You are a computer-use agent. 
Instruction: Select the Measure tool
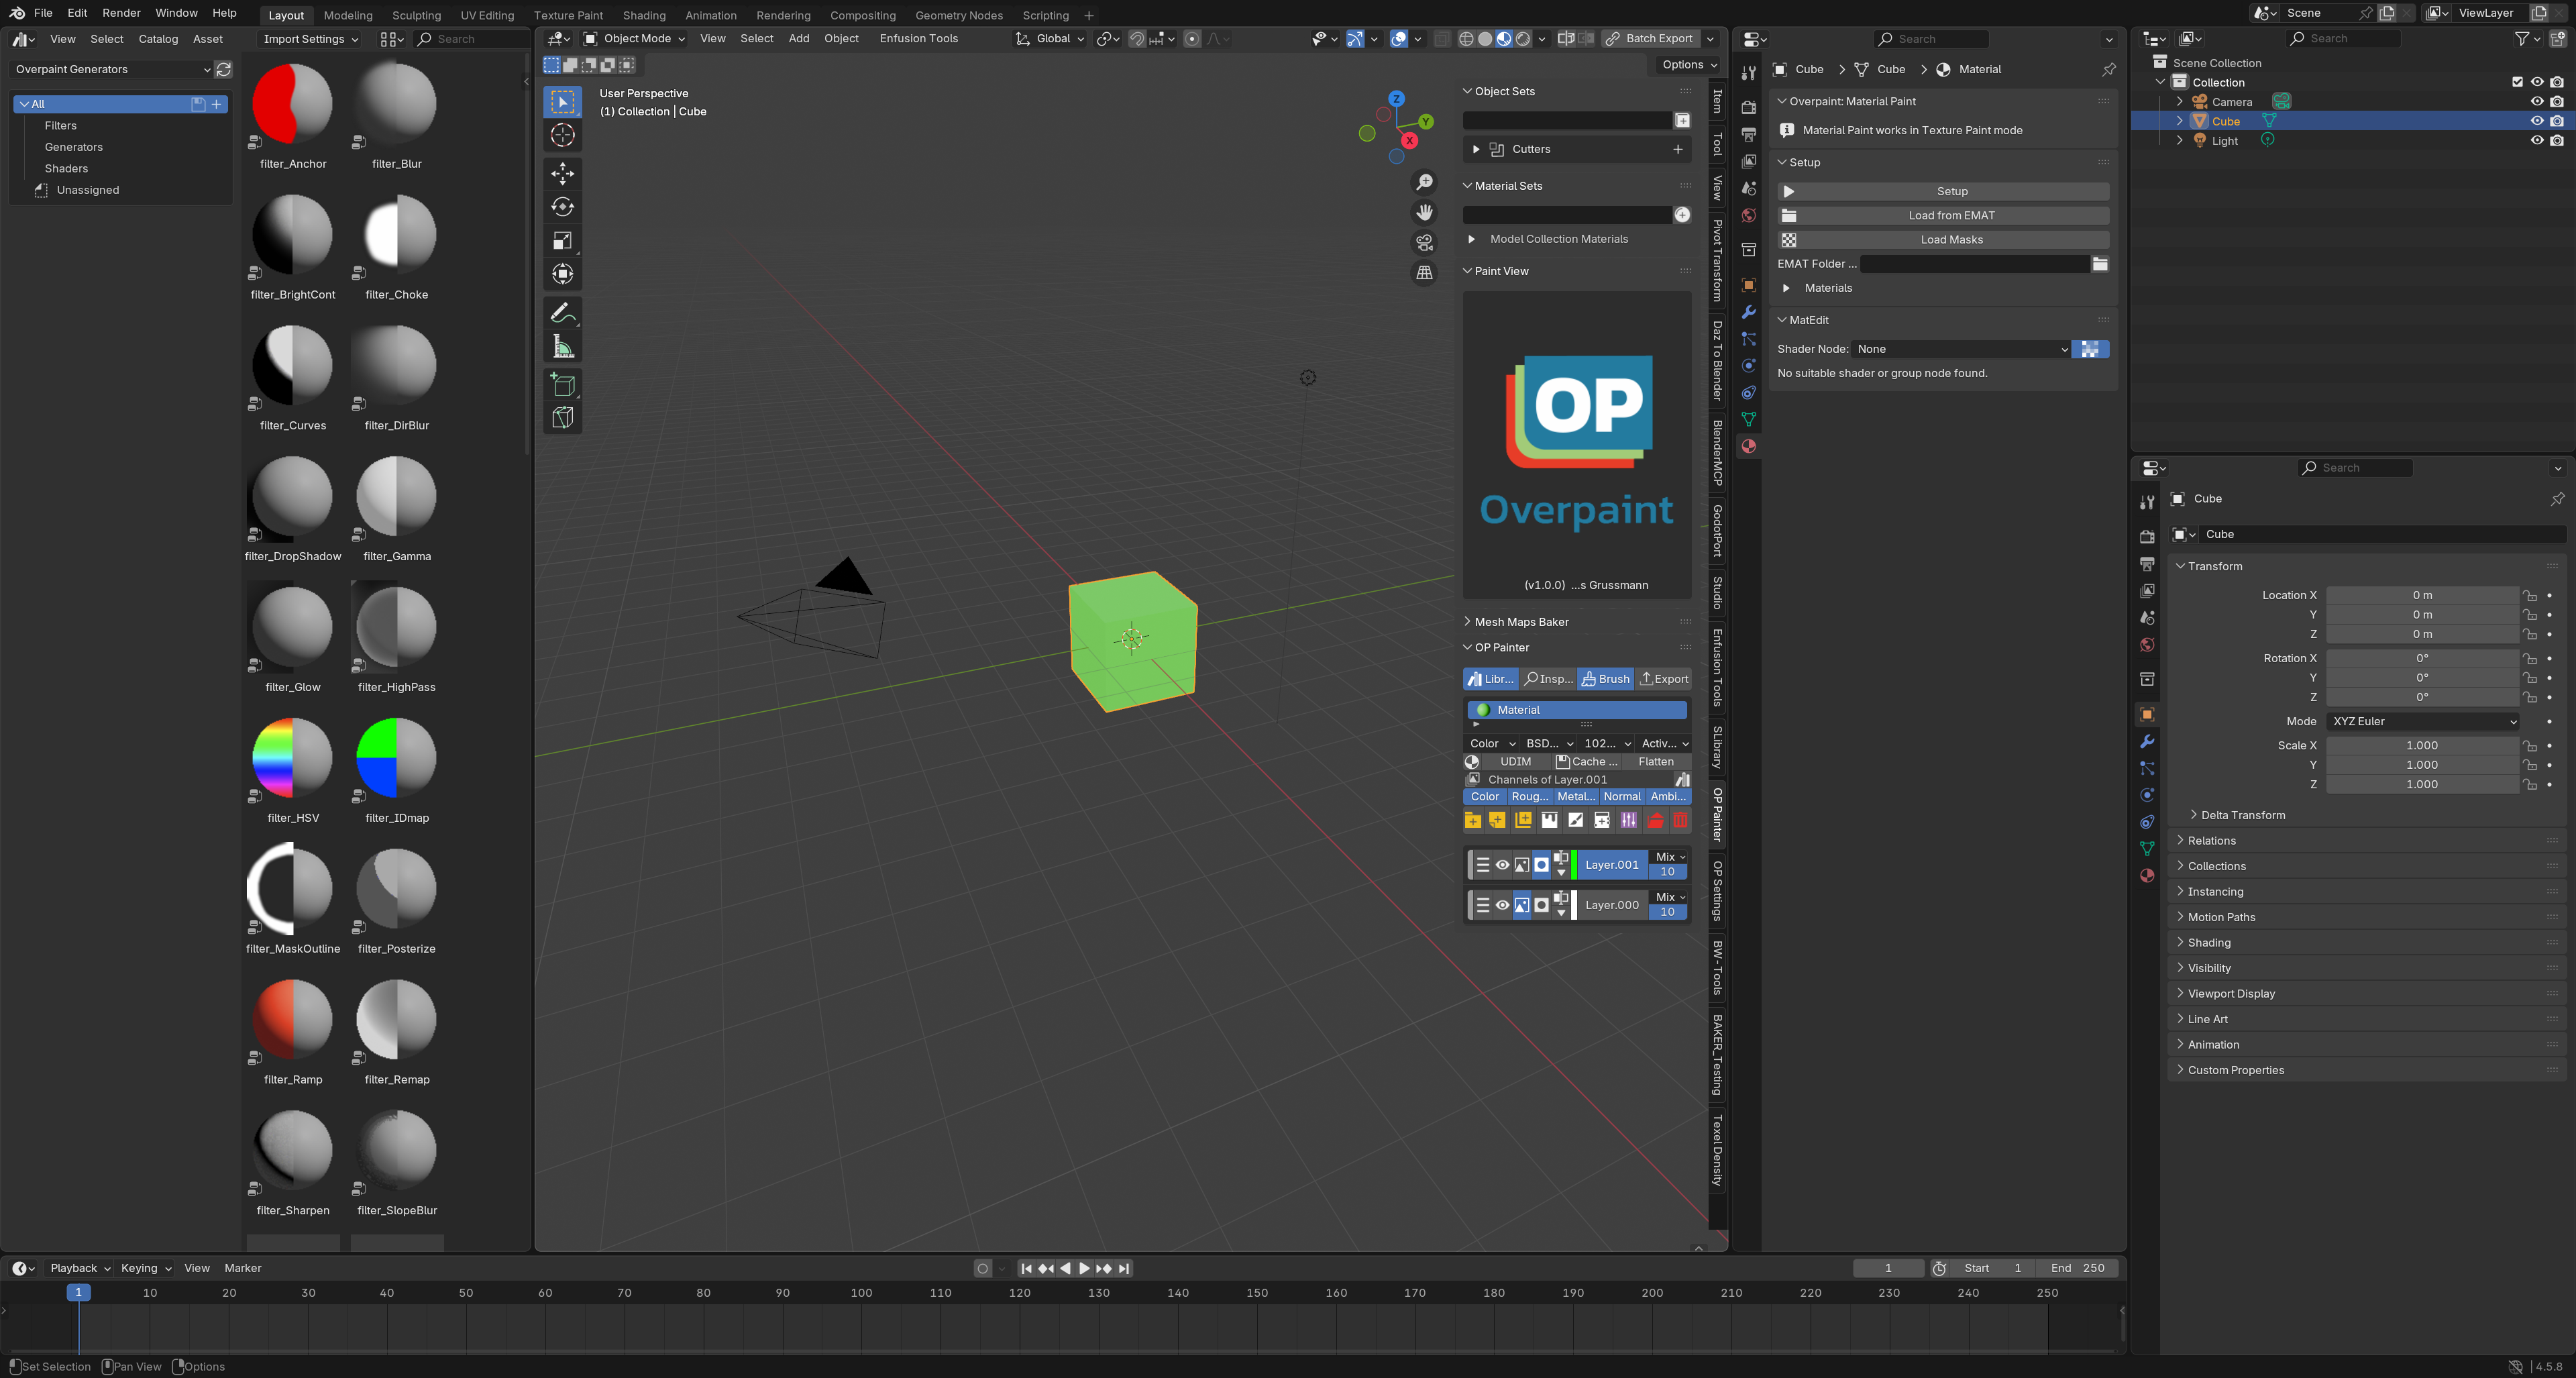point(563,347)
